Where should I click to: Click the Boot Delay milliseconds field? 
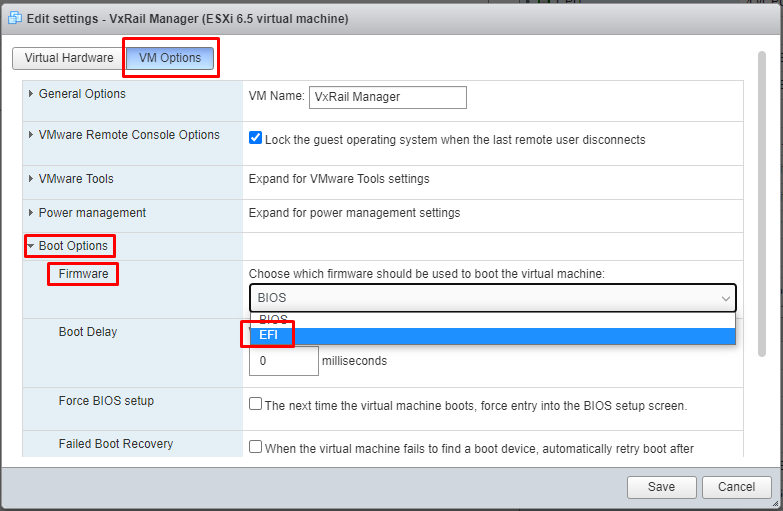click(x=283, y=361)
